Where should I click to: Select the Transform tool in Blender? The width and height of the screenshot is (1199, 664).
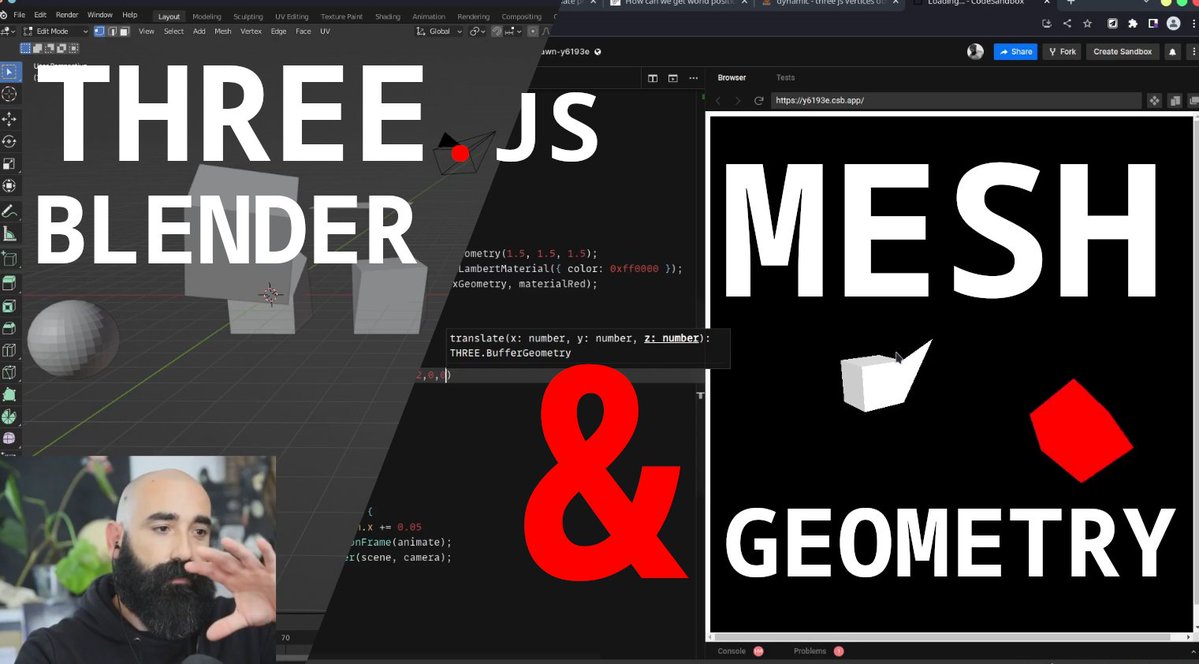click(x=9, y=186)
